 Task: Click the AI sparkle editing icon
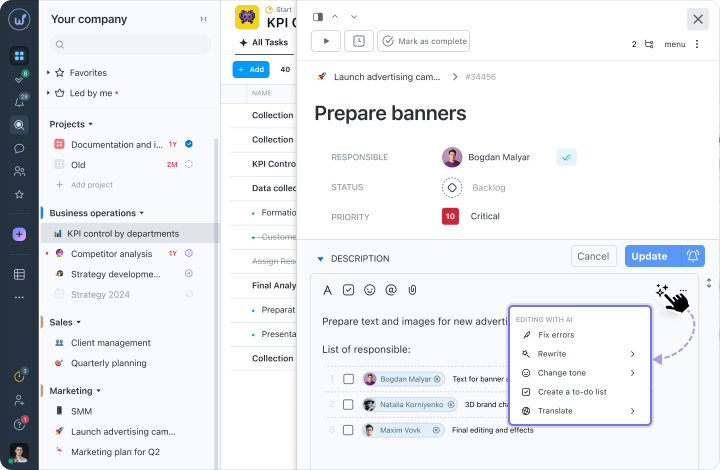click(x=662, y=290)
